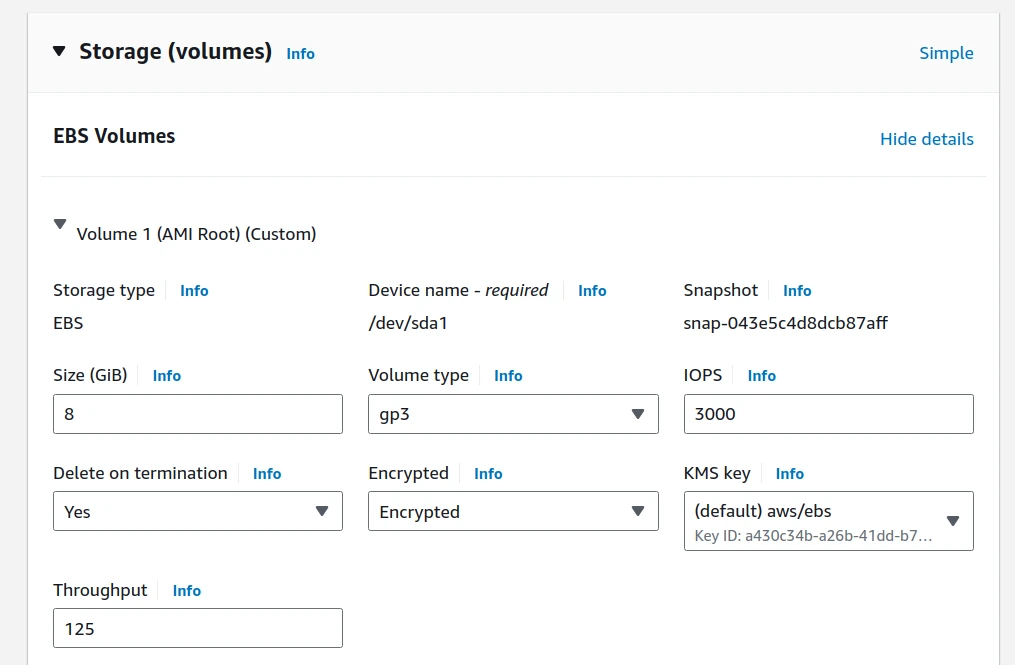
Task: Open Info link beside KMS key
Action: click(790, 473)
